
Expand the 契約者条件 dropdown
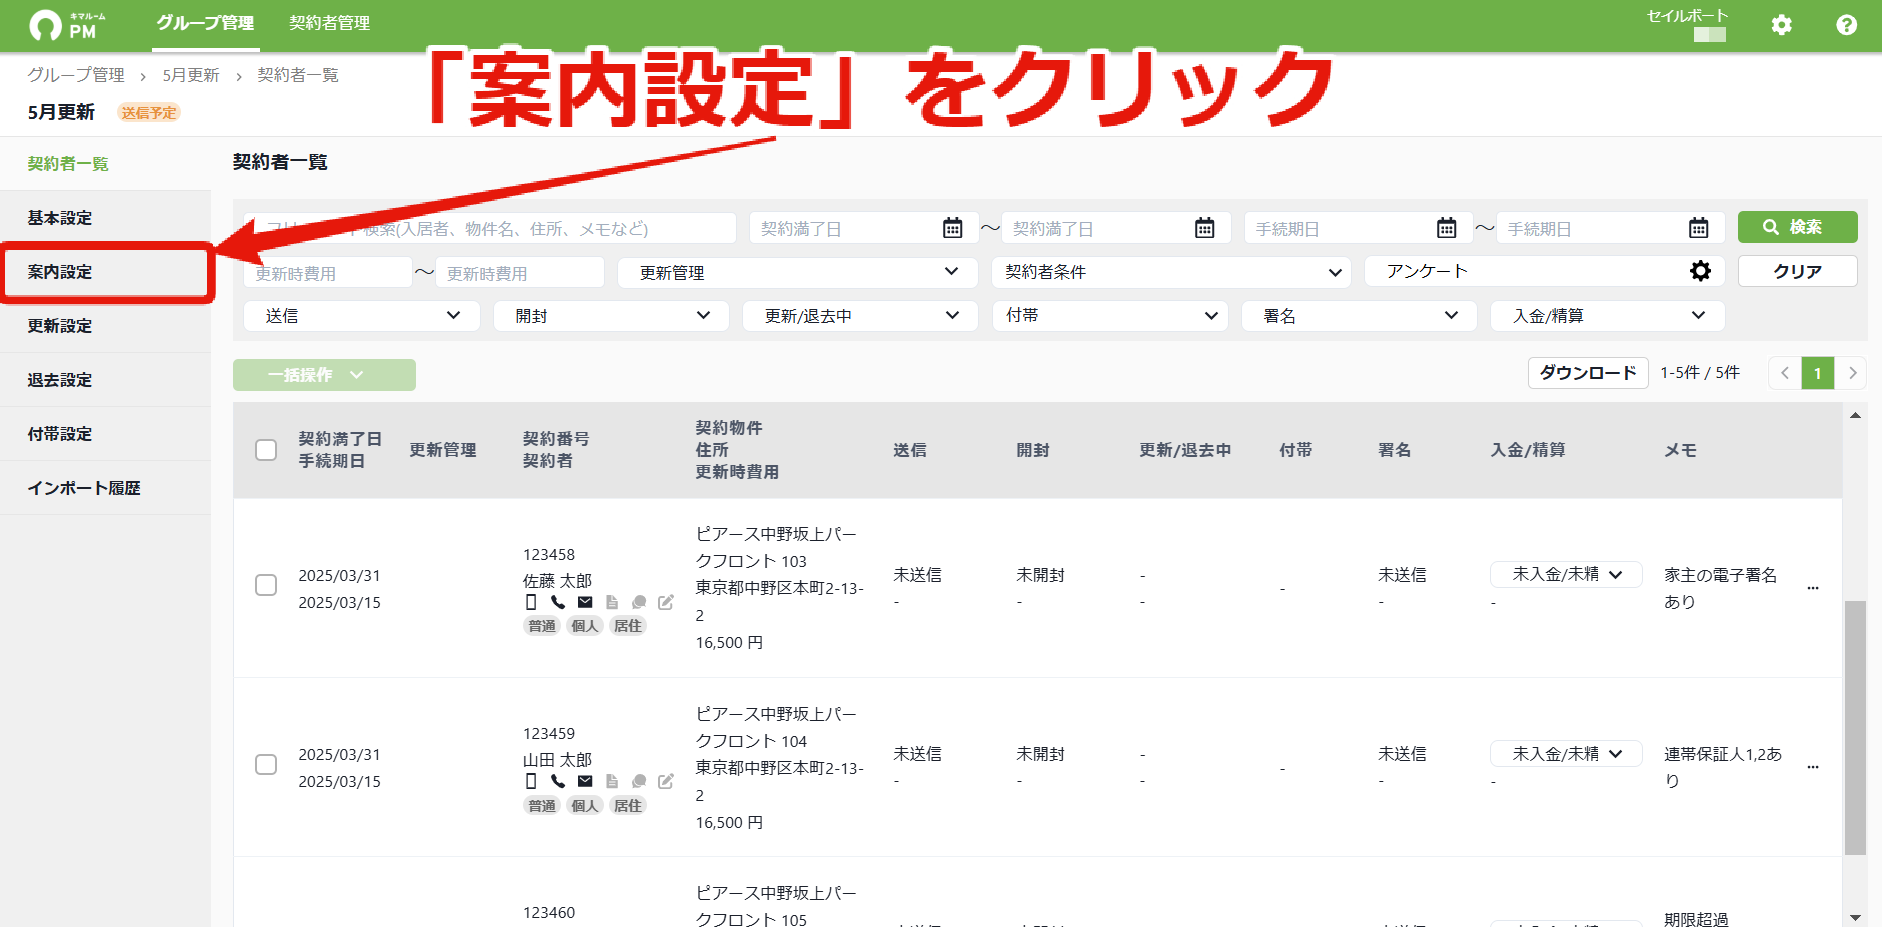point(1172,272)
